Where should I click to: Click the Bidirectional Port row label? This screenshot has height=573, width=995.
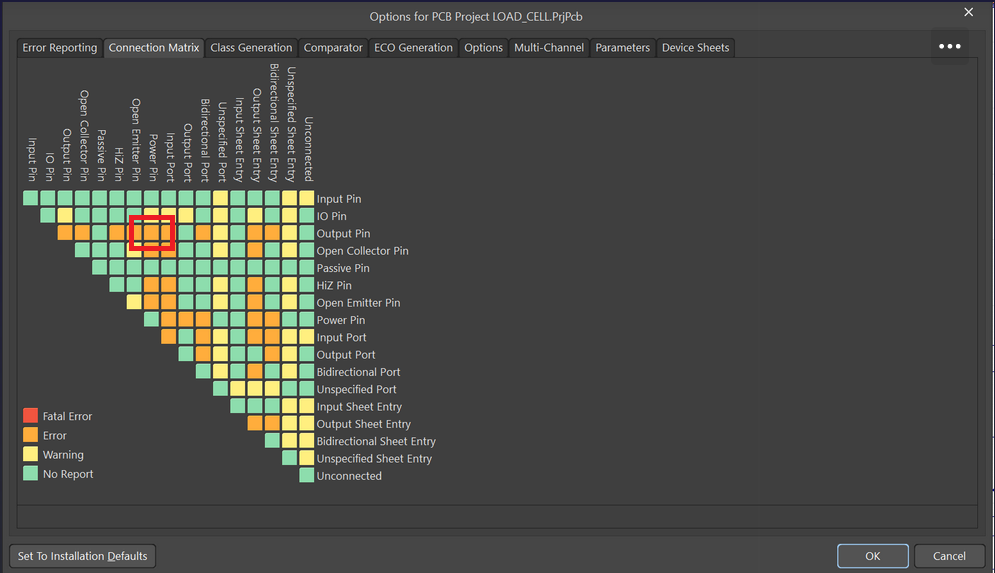[359, 372]
